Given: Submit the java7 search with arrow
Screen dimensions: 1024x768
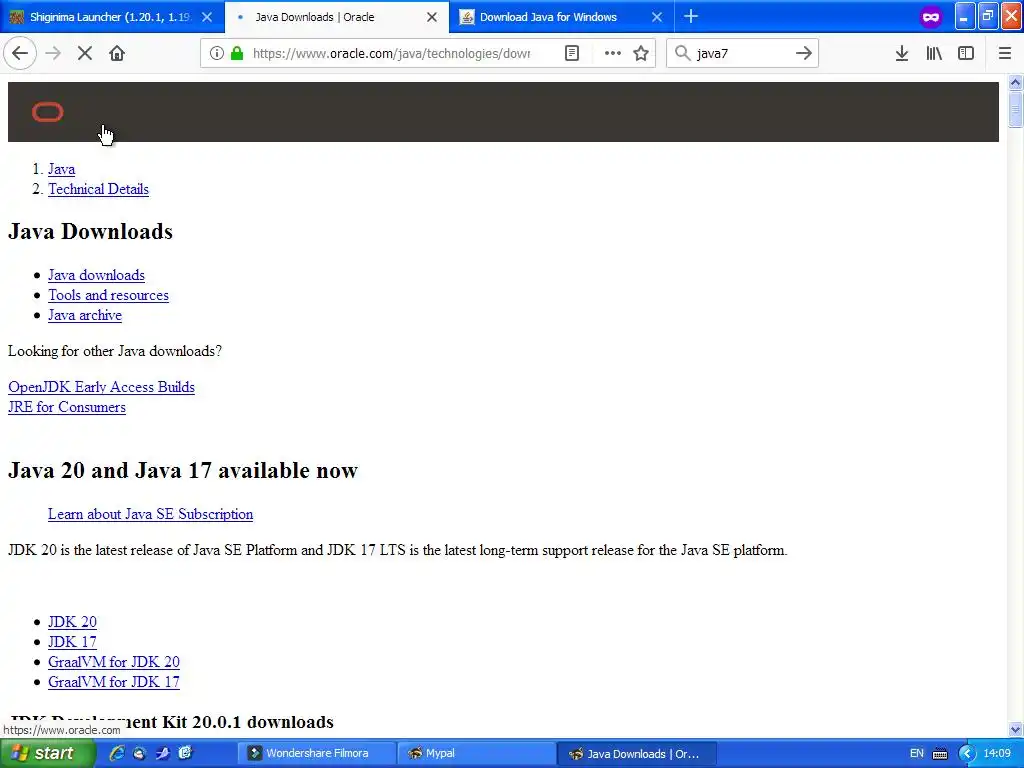Looking at the screenshot, I should tap(803, 54).
